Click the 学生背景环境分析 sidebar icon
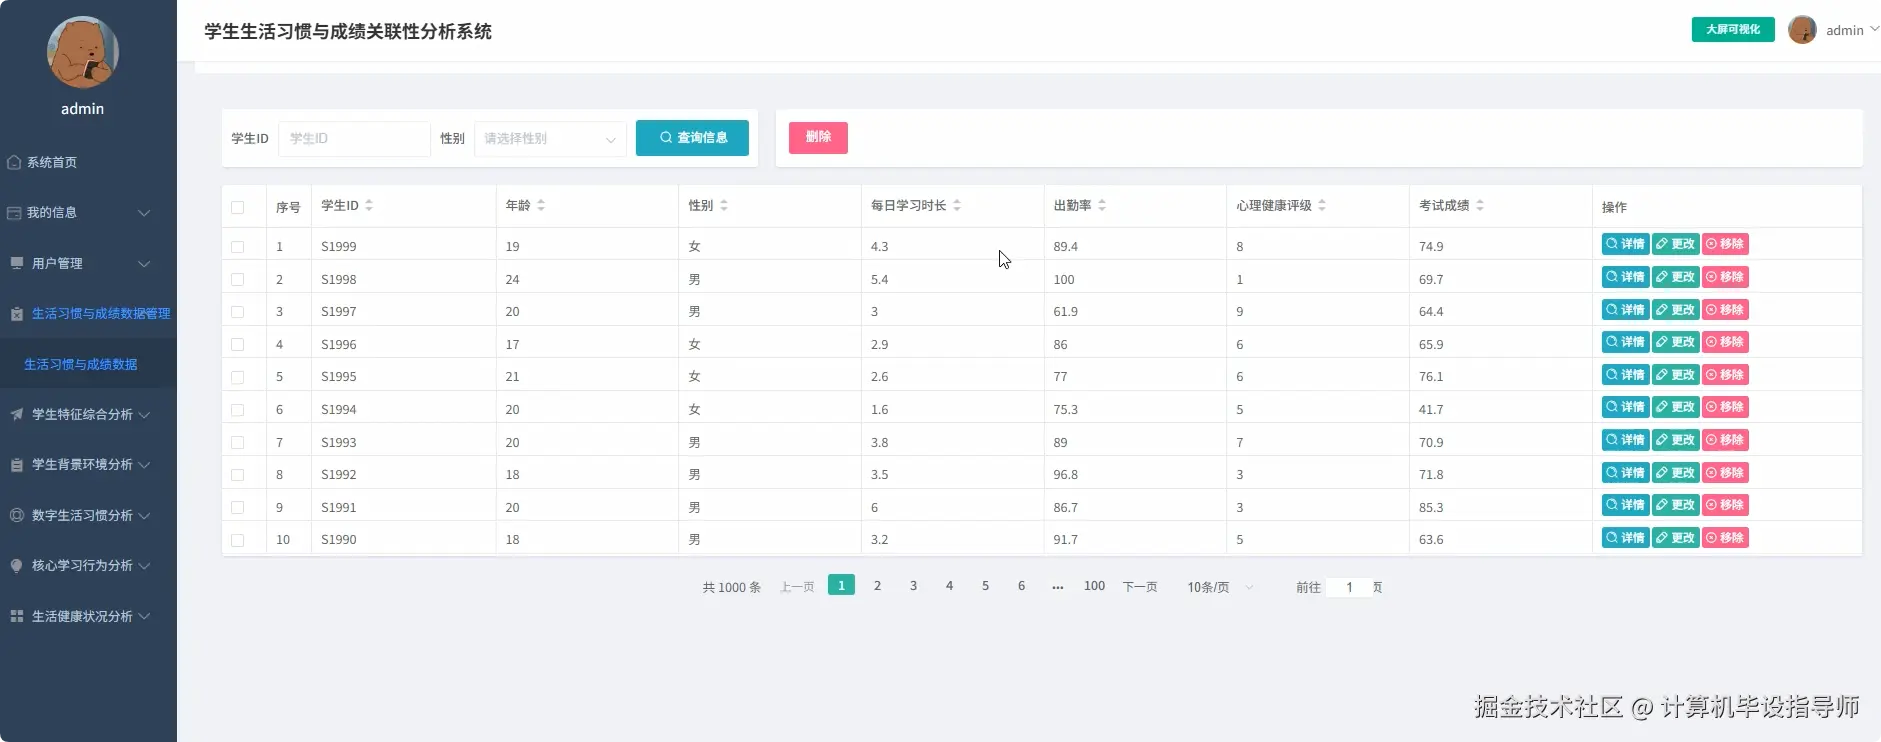The image size is (1881, 742). tap(17, 465)
